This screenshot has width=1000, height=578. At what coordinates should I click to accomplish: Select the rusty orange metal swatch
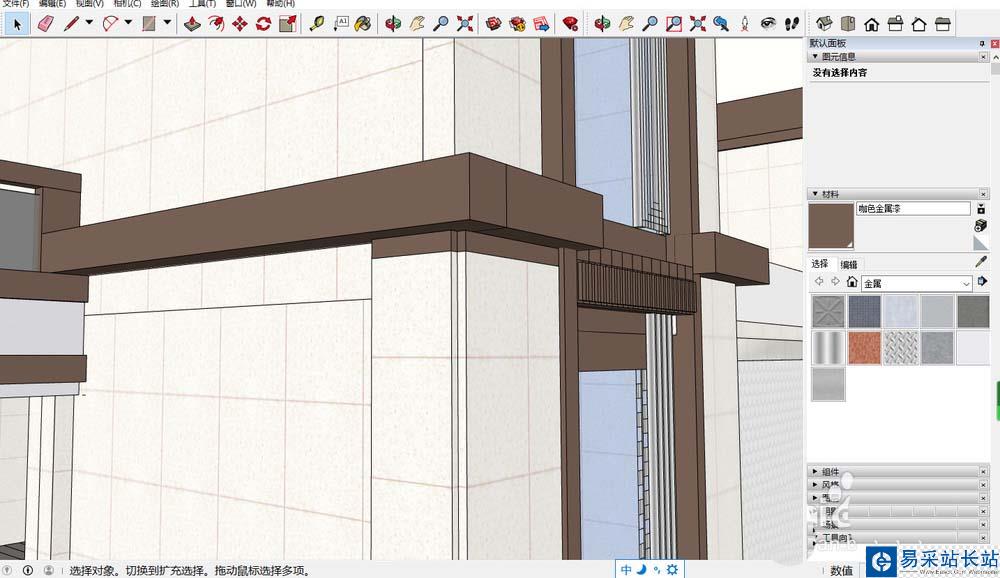(865, 348)
